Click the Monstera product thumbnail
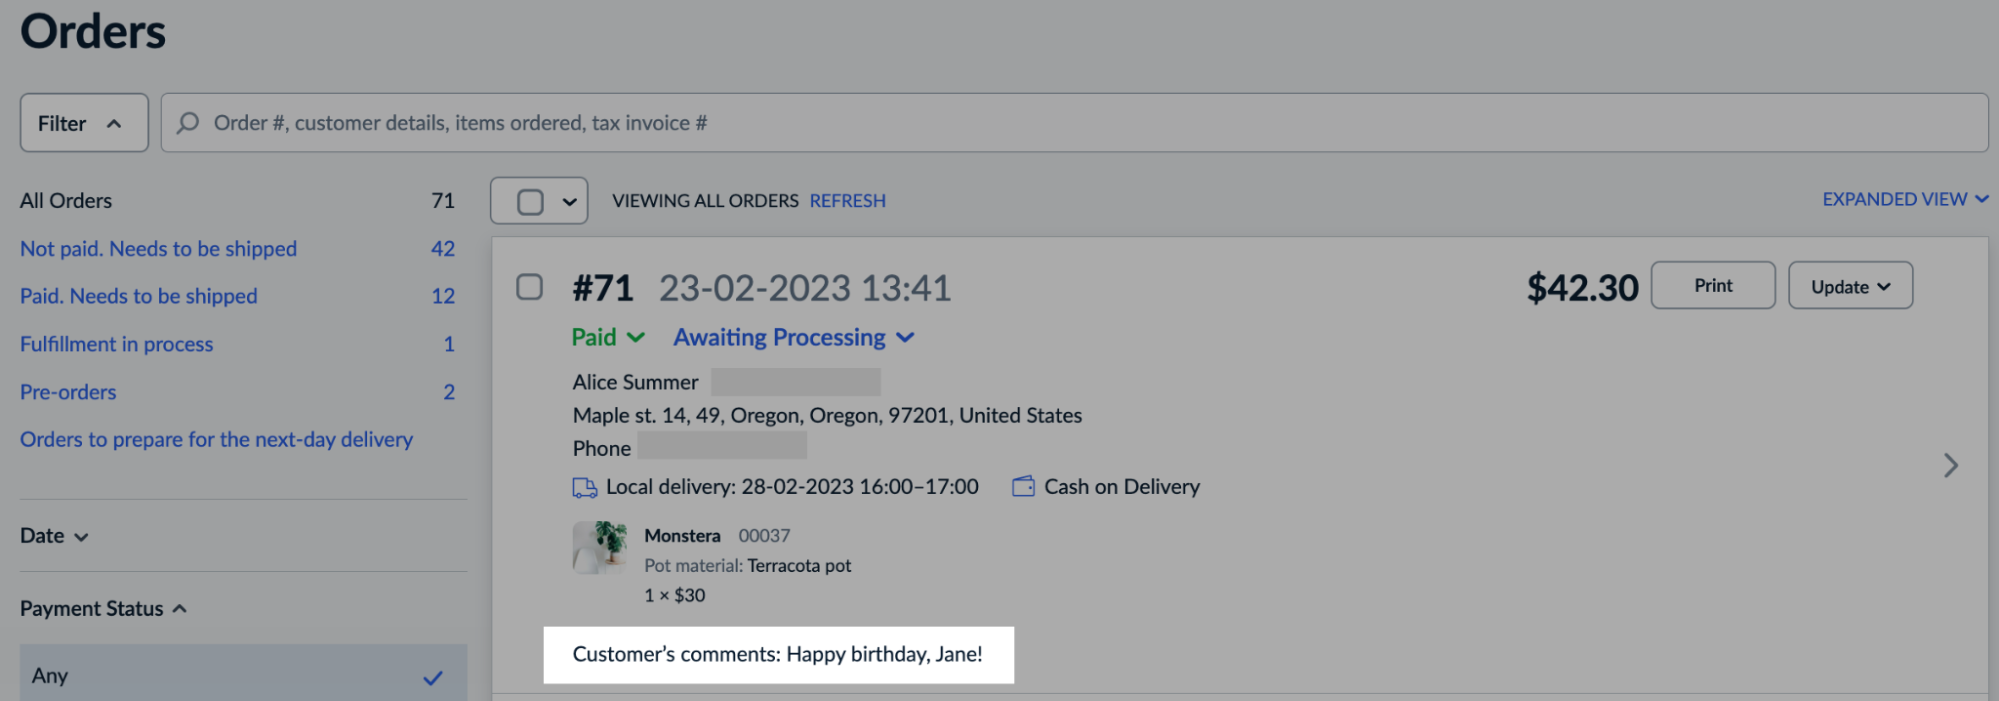 599,548
